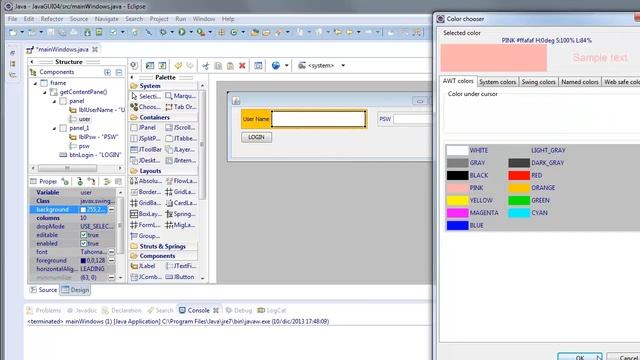Choose FlowLayout from the Palette
Screen dimensions: 640x360
181,181
